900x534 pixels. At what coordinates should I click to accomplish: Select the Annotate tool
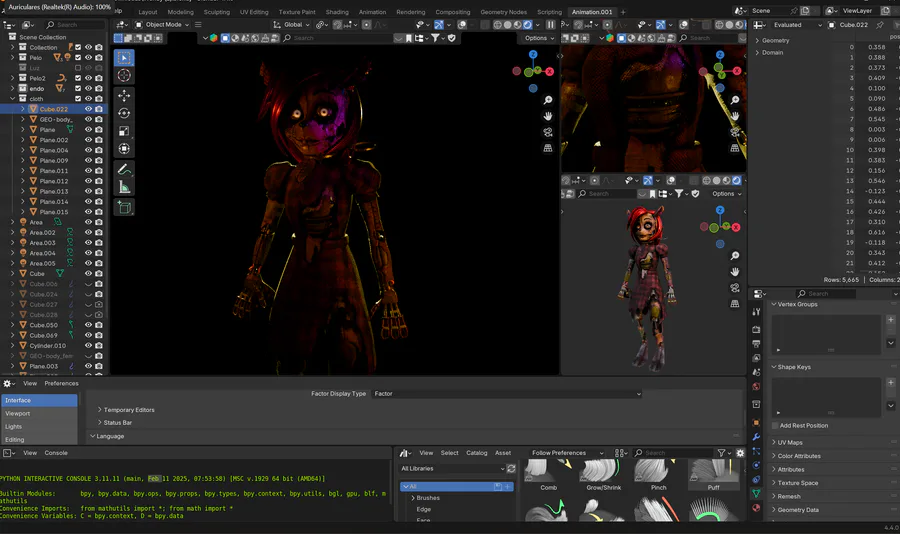(x=125, y=169)
